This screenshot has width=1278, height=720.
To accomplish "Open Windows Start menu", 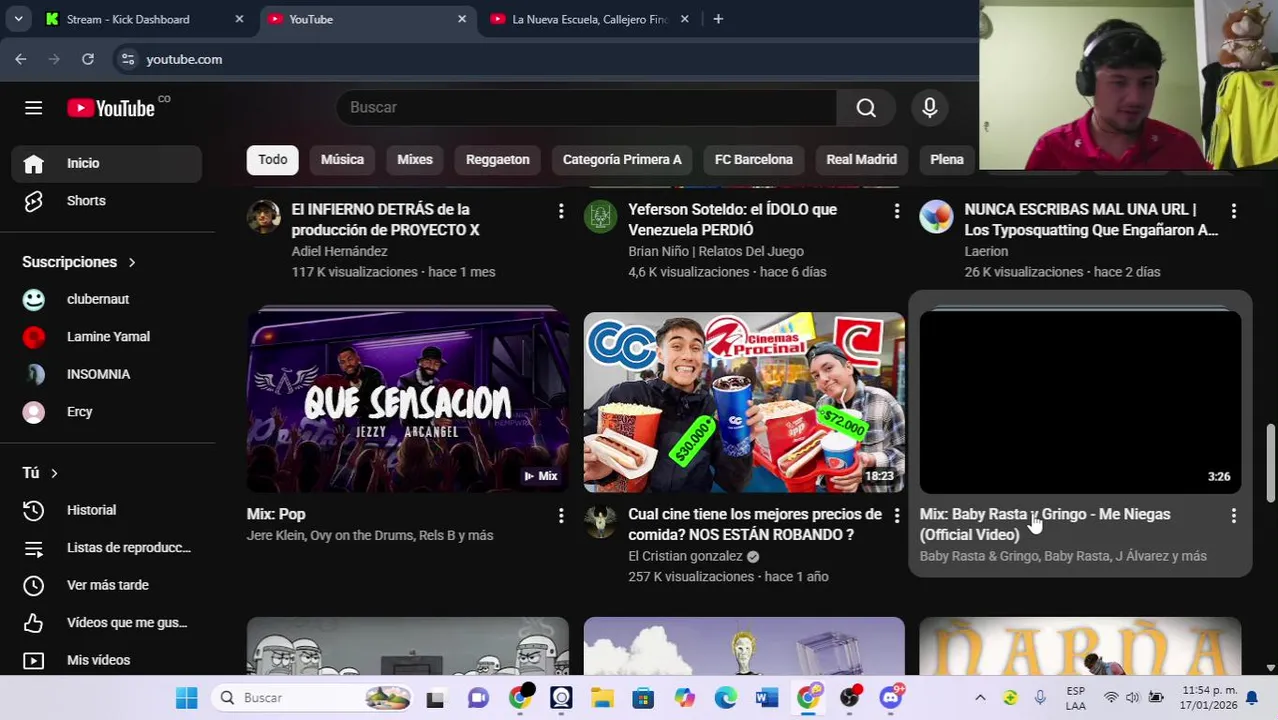I will coord(187,698).
